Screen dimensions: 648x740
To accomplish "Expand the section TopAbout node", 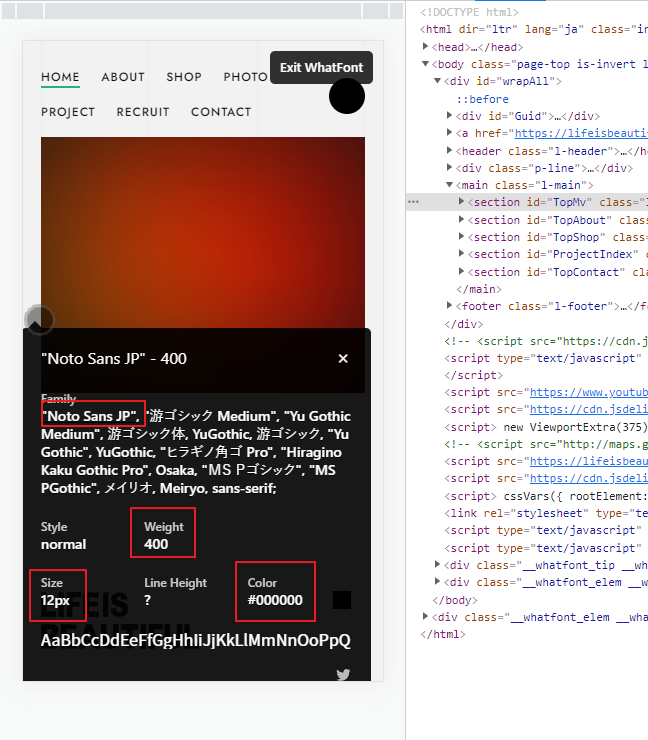I will pos(462,219).
